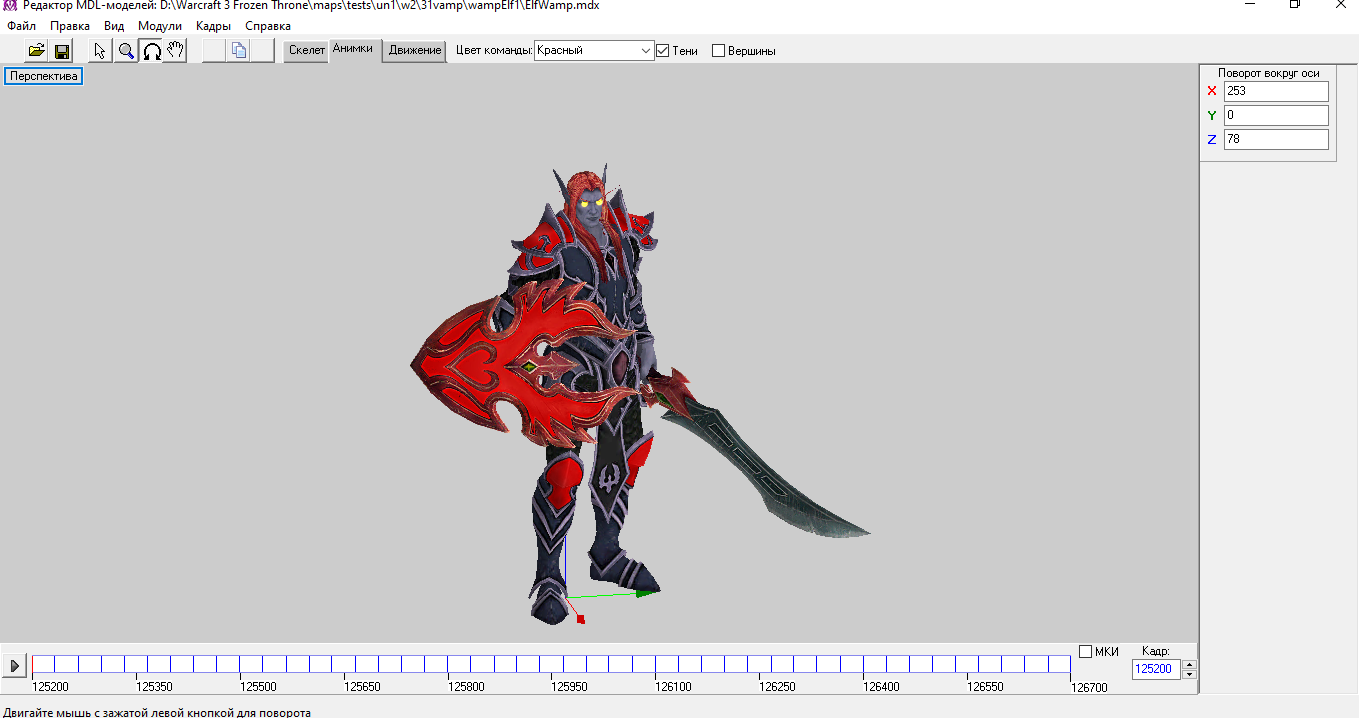Open the Файл menu
The height and width of the screenshot is (718, 1359).
[21, 26]
